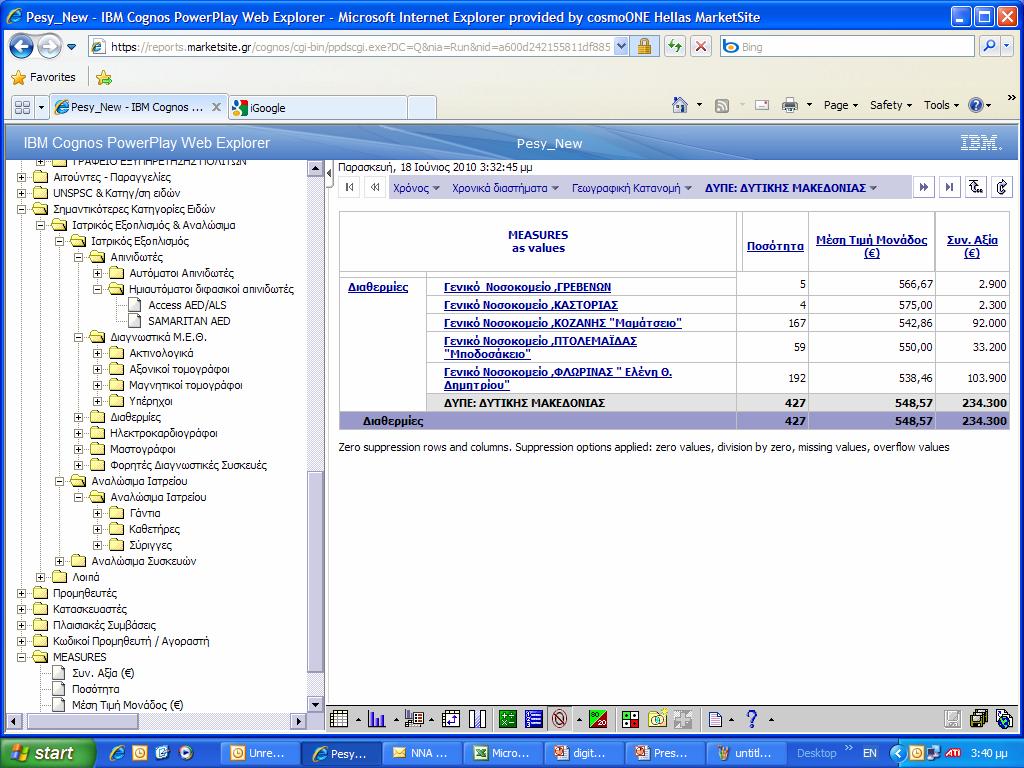Expand the Διαθερμίες folder in tree
The image size is (1024, 768).
click(x=78, y=417)
